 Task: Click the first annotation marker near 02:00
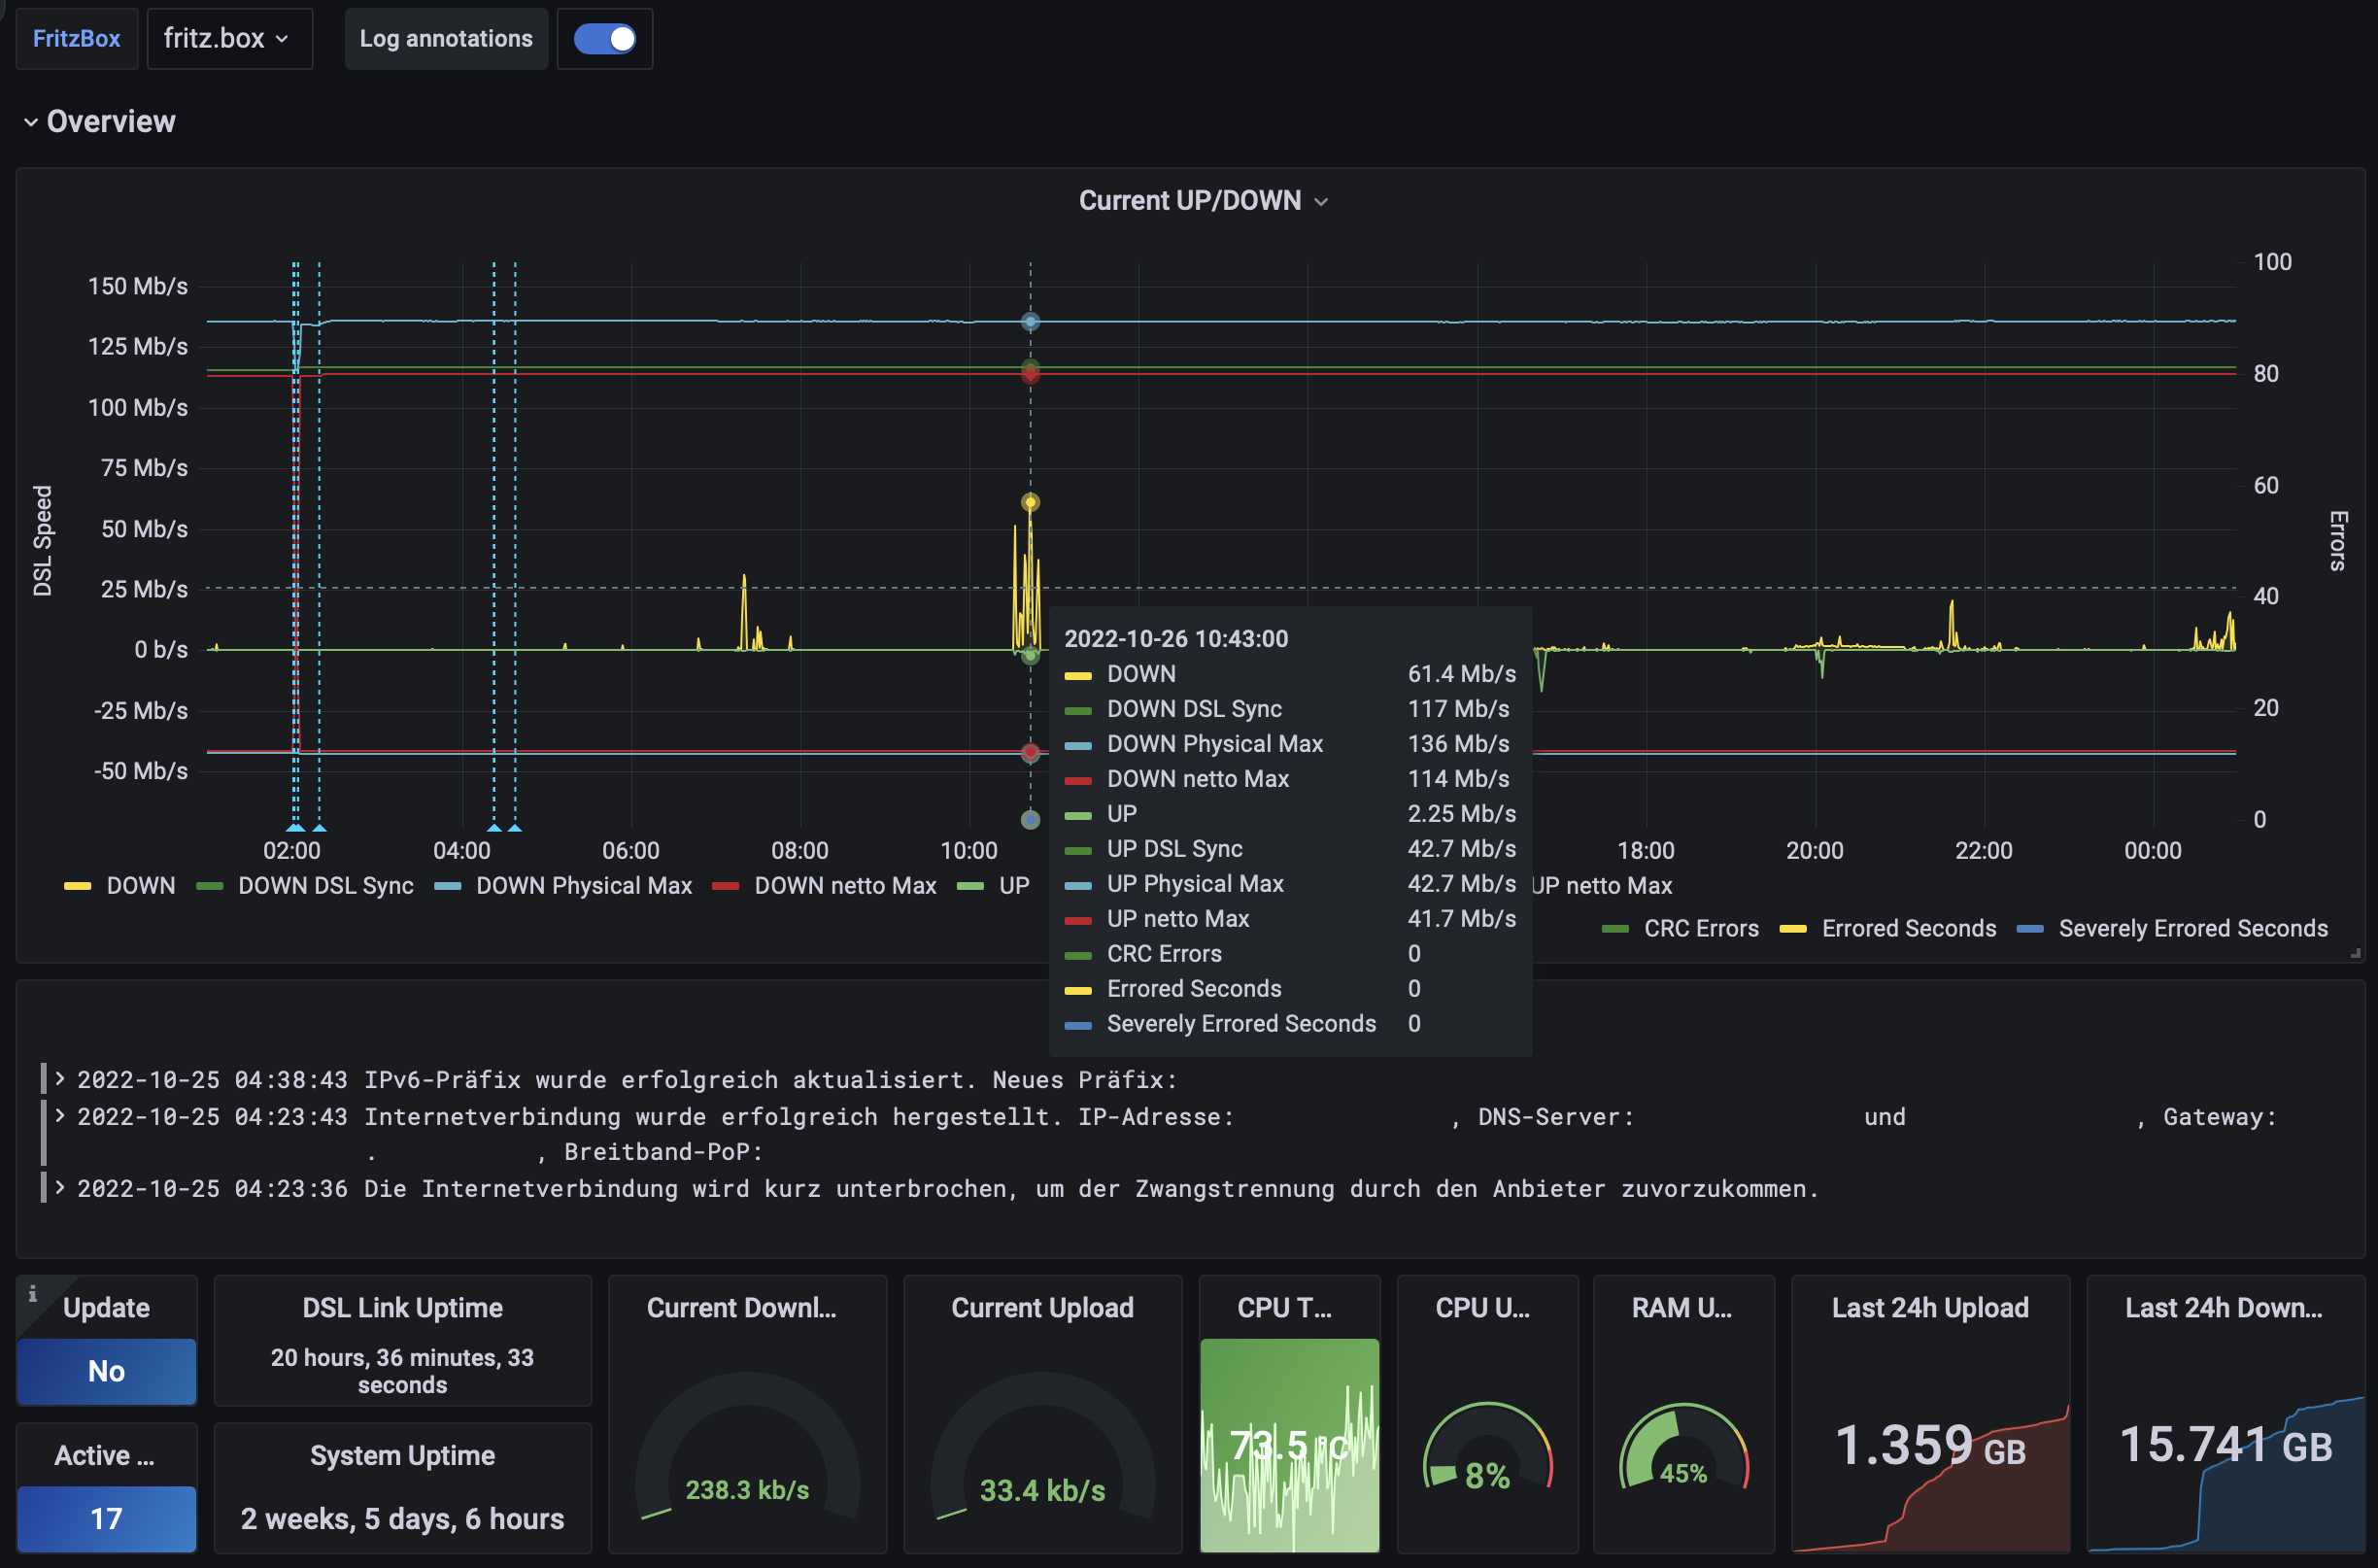pos(295,828)
